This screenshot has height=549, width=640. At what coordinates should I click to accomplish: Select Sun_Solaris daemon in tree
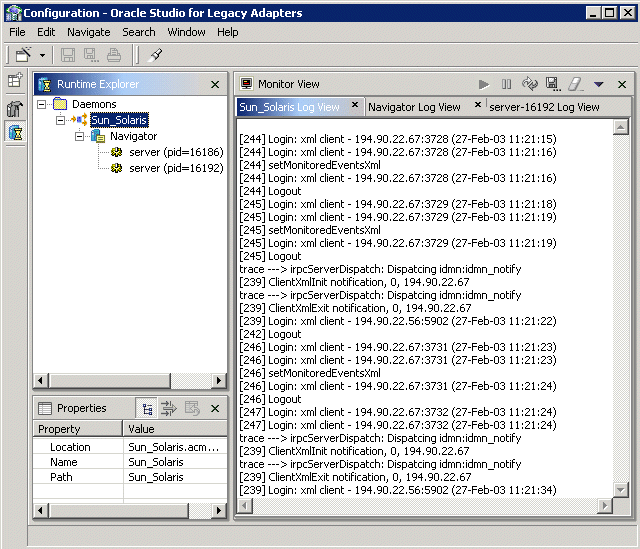click(x=119, y=120)
